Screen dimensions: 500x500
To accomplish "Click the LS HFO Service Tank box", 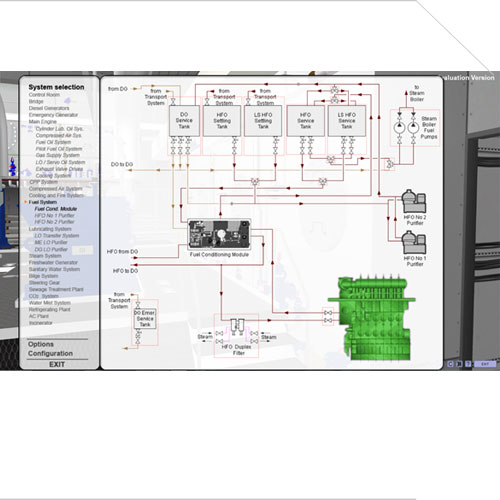I will click(x=347, y=121).
